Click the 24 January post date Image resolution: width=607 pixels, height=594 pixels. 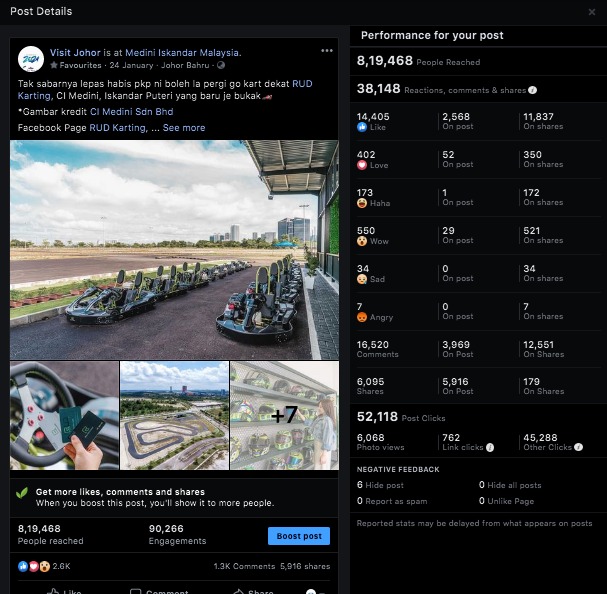click(x=131, y=65)
